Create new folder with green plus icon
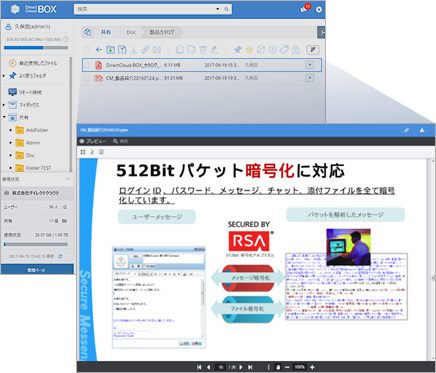 [110, 50]
